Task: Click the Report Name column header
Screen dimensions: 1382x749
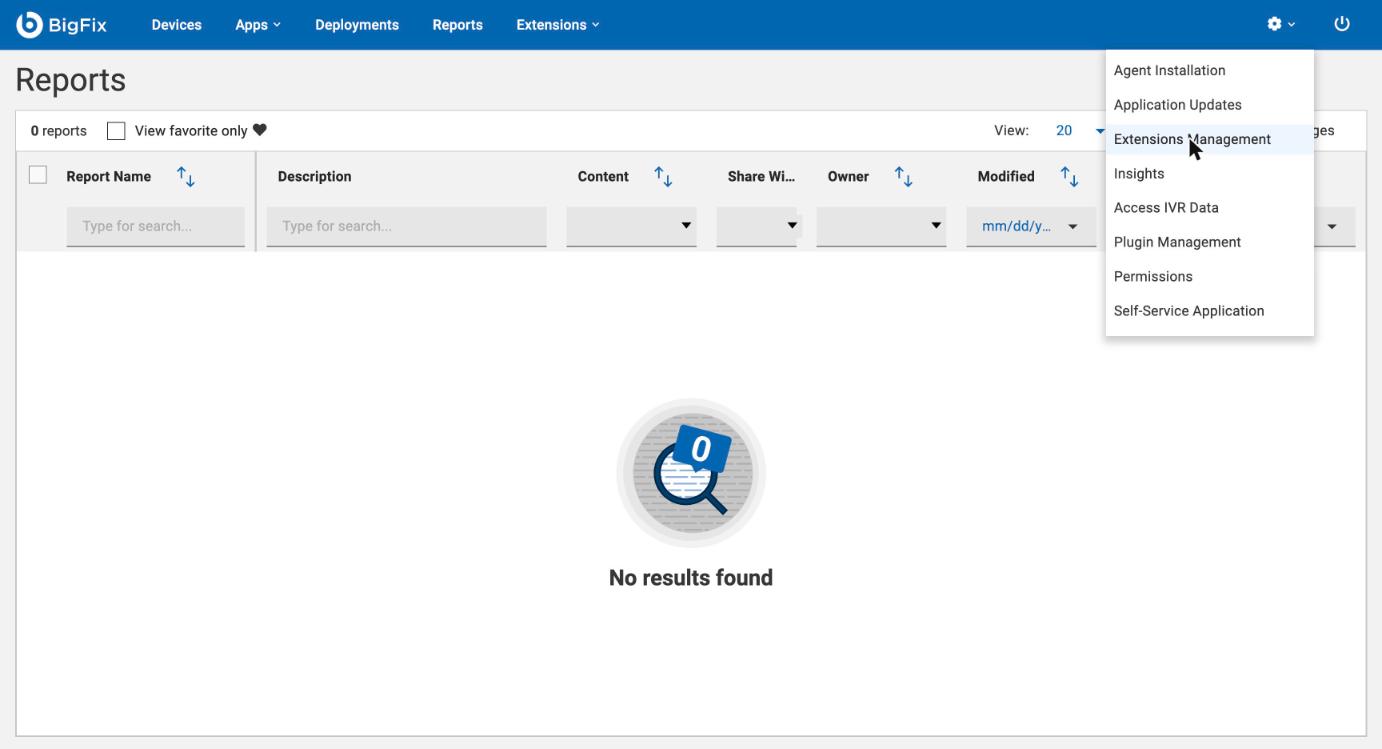Action: point(109,177)
